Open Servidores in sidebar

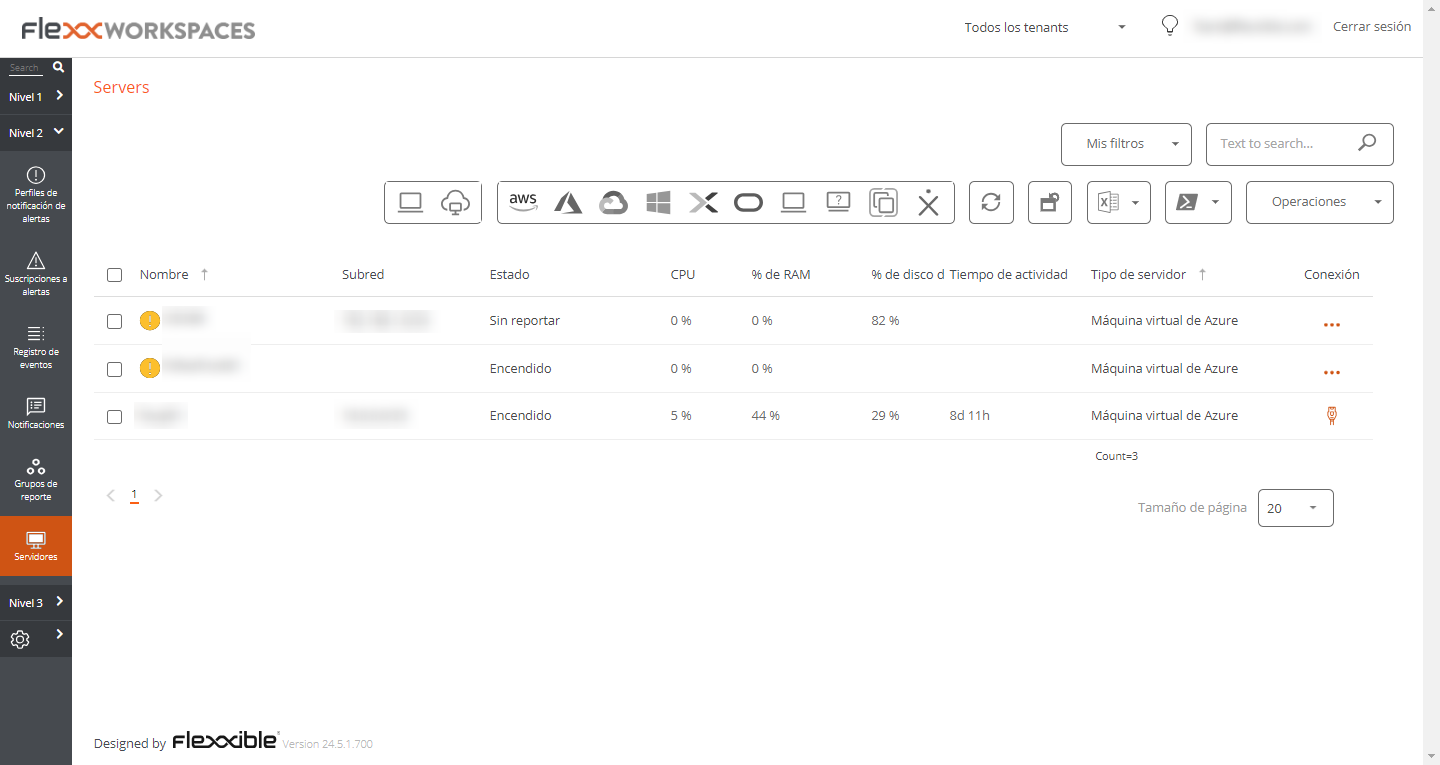[x=36, y=546]
